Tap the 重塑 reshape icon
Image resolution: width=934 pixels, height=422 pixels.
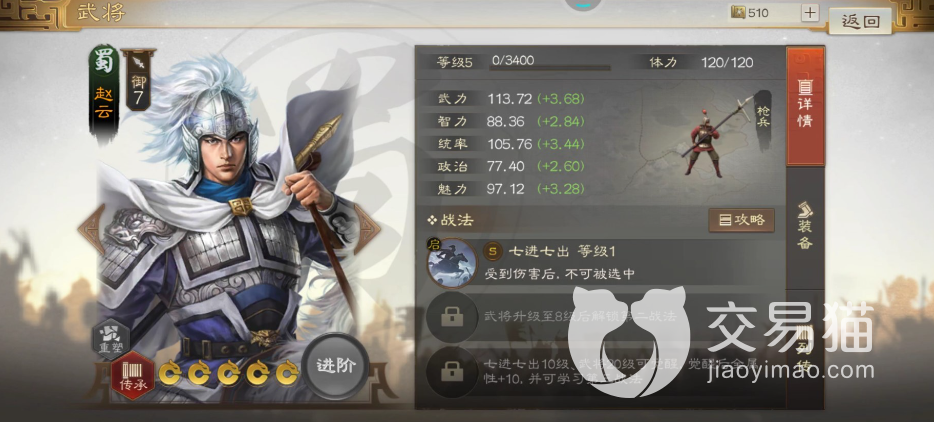pyautogui.click(x=111, y=339)
